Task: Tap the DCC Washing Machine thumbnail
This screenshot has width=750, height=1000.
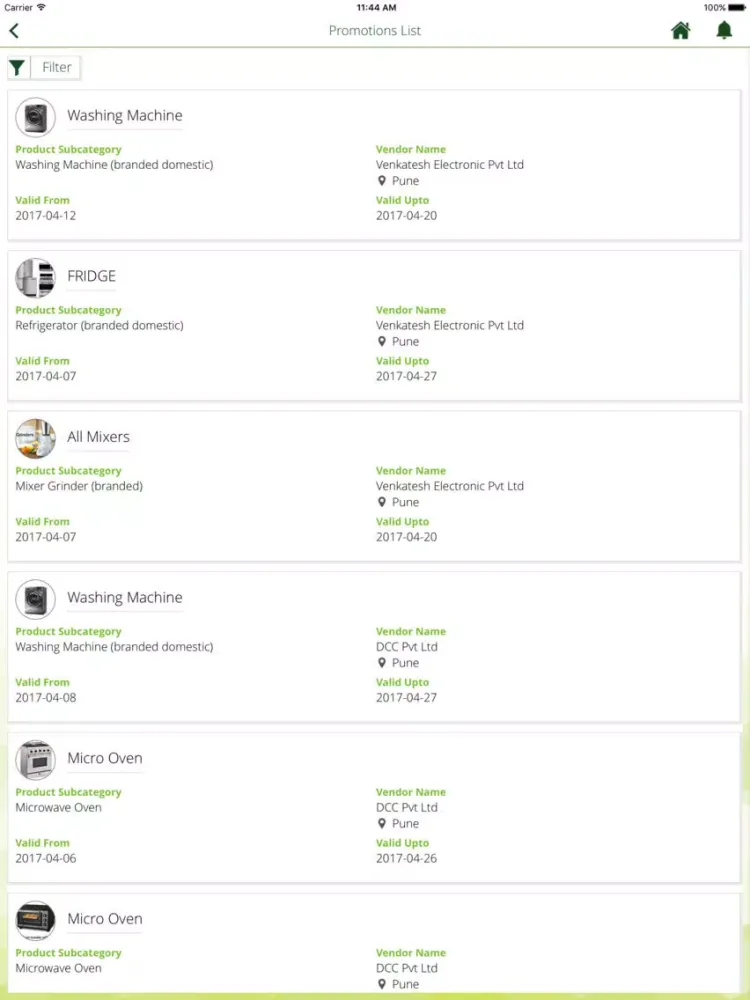Action: coord(35,599)
